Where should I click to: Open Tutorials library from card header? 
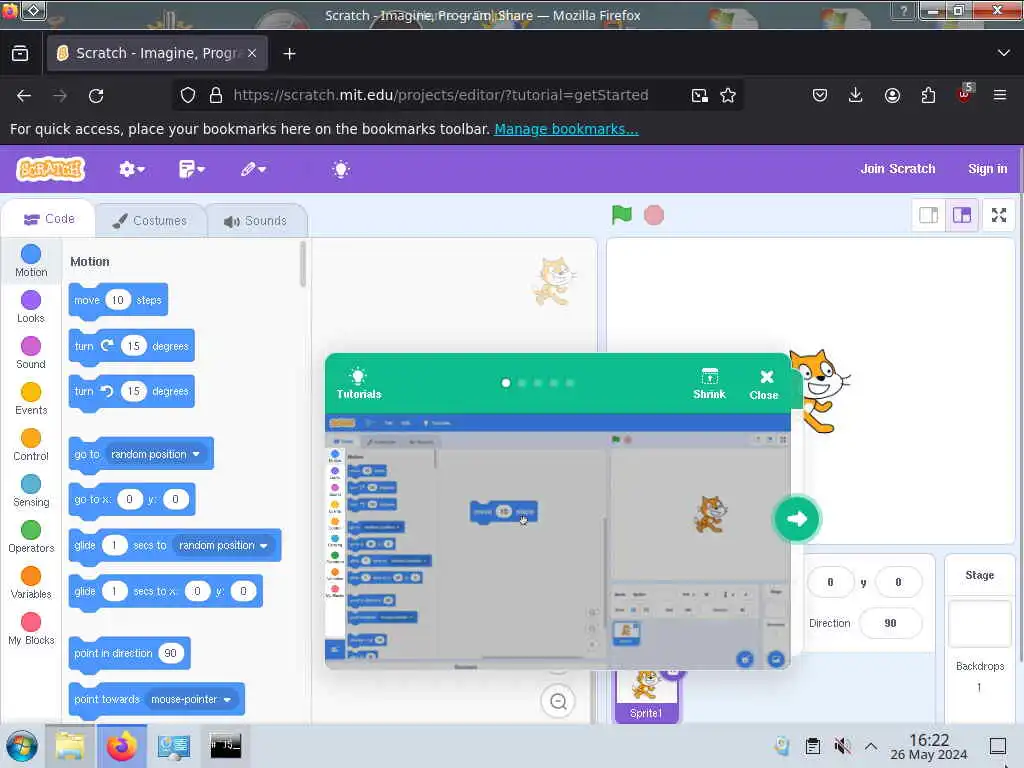tap(359, 384)
